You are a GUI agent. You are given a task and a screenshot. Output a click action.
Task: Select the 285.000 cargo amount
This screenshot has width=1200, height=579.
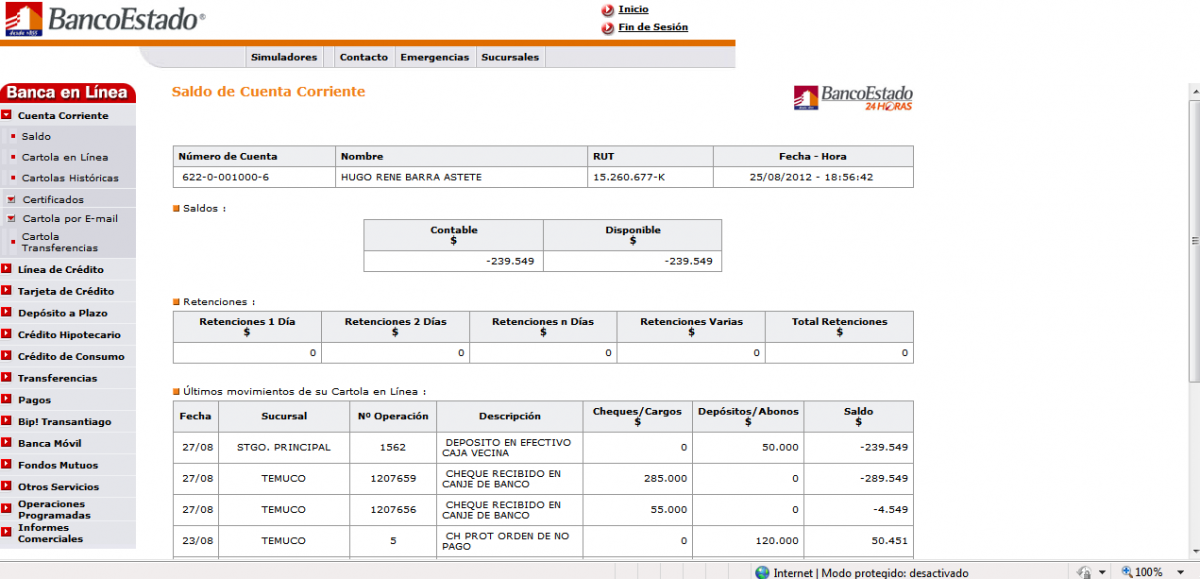point(667,478)
